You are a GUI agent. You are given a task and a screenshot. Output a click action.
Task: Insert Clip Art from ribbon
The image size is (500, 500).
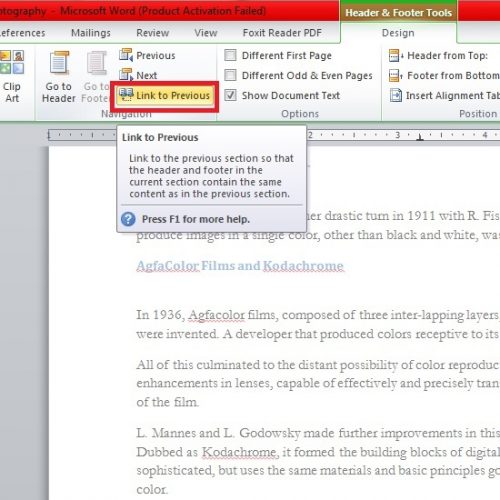coord(12,76)
